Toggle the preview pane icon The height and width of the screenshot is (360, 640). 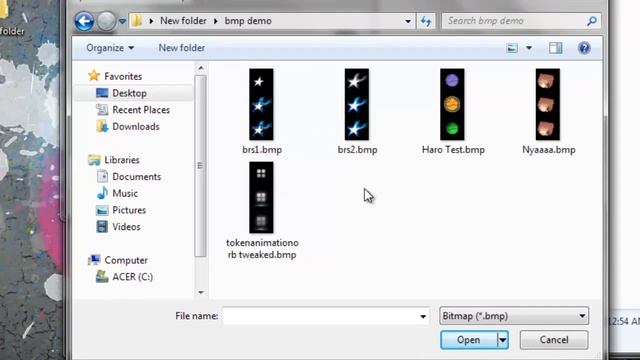click(x=556, y=48)
